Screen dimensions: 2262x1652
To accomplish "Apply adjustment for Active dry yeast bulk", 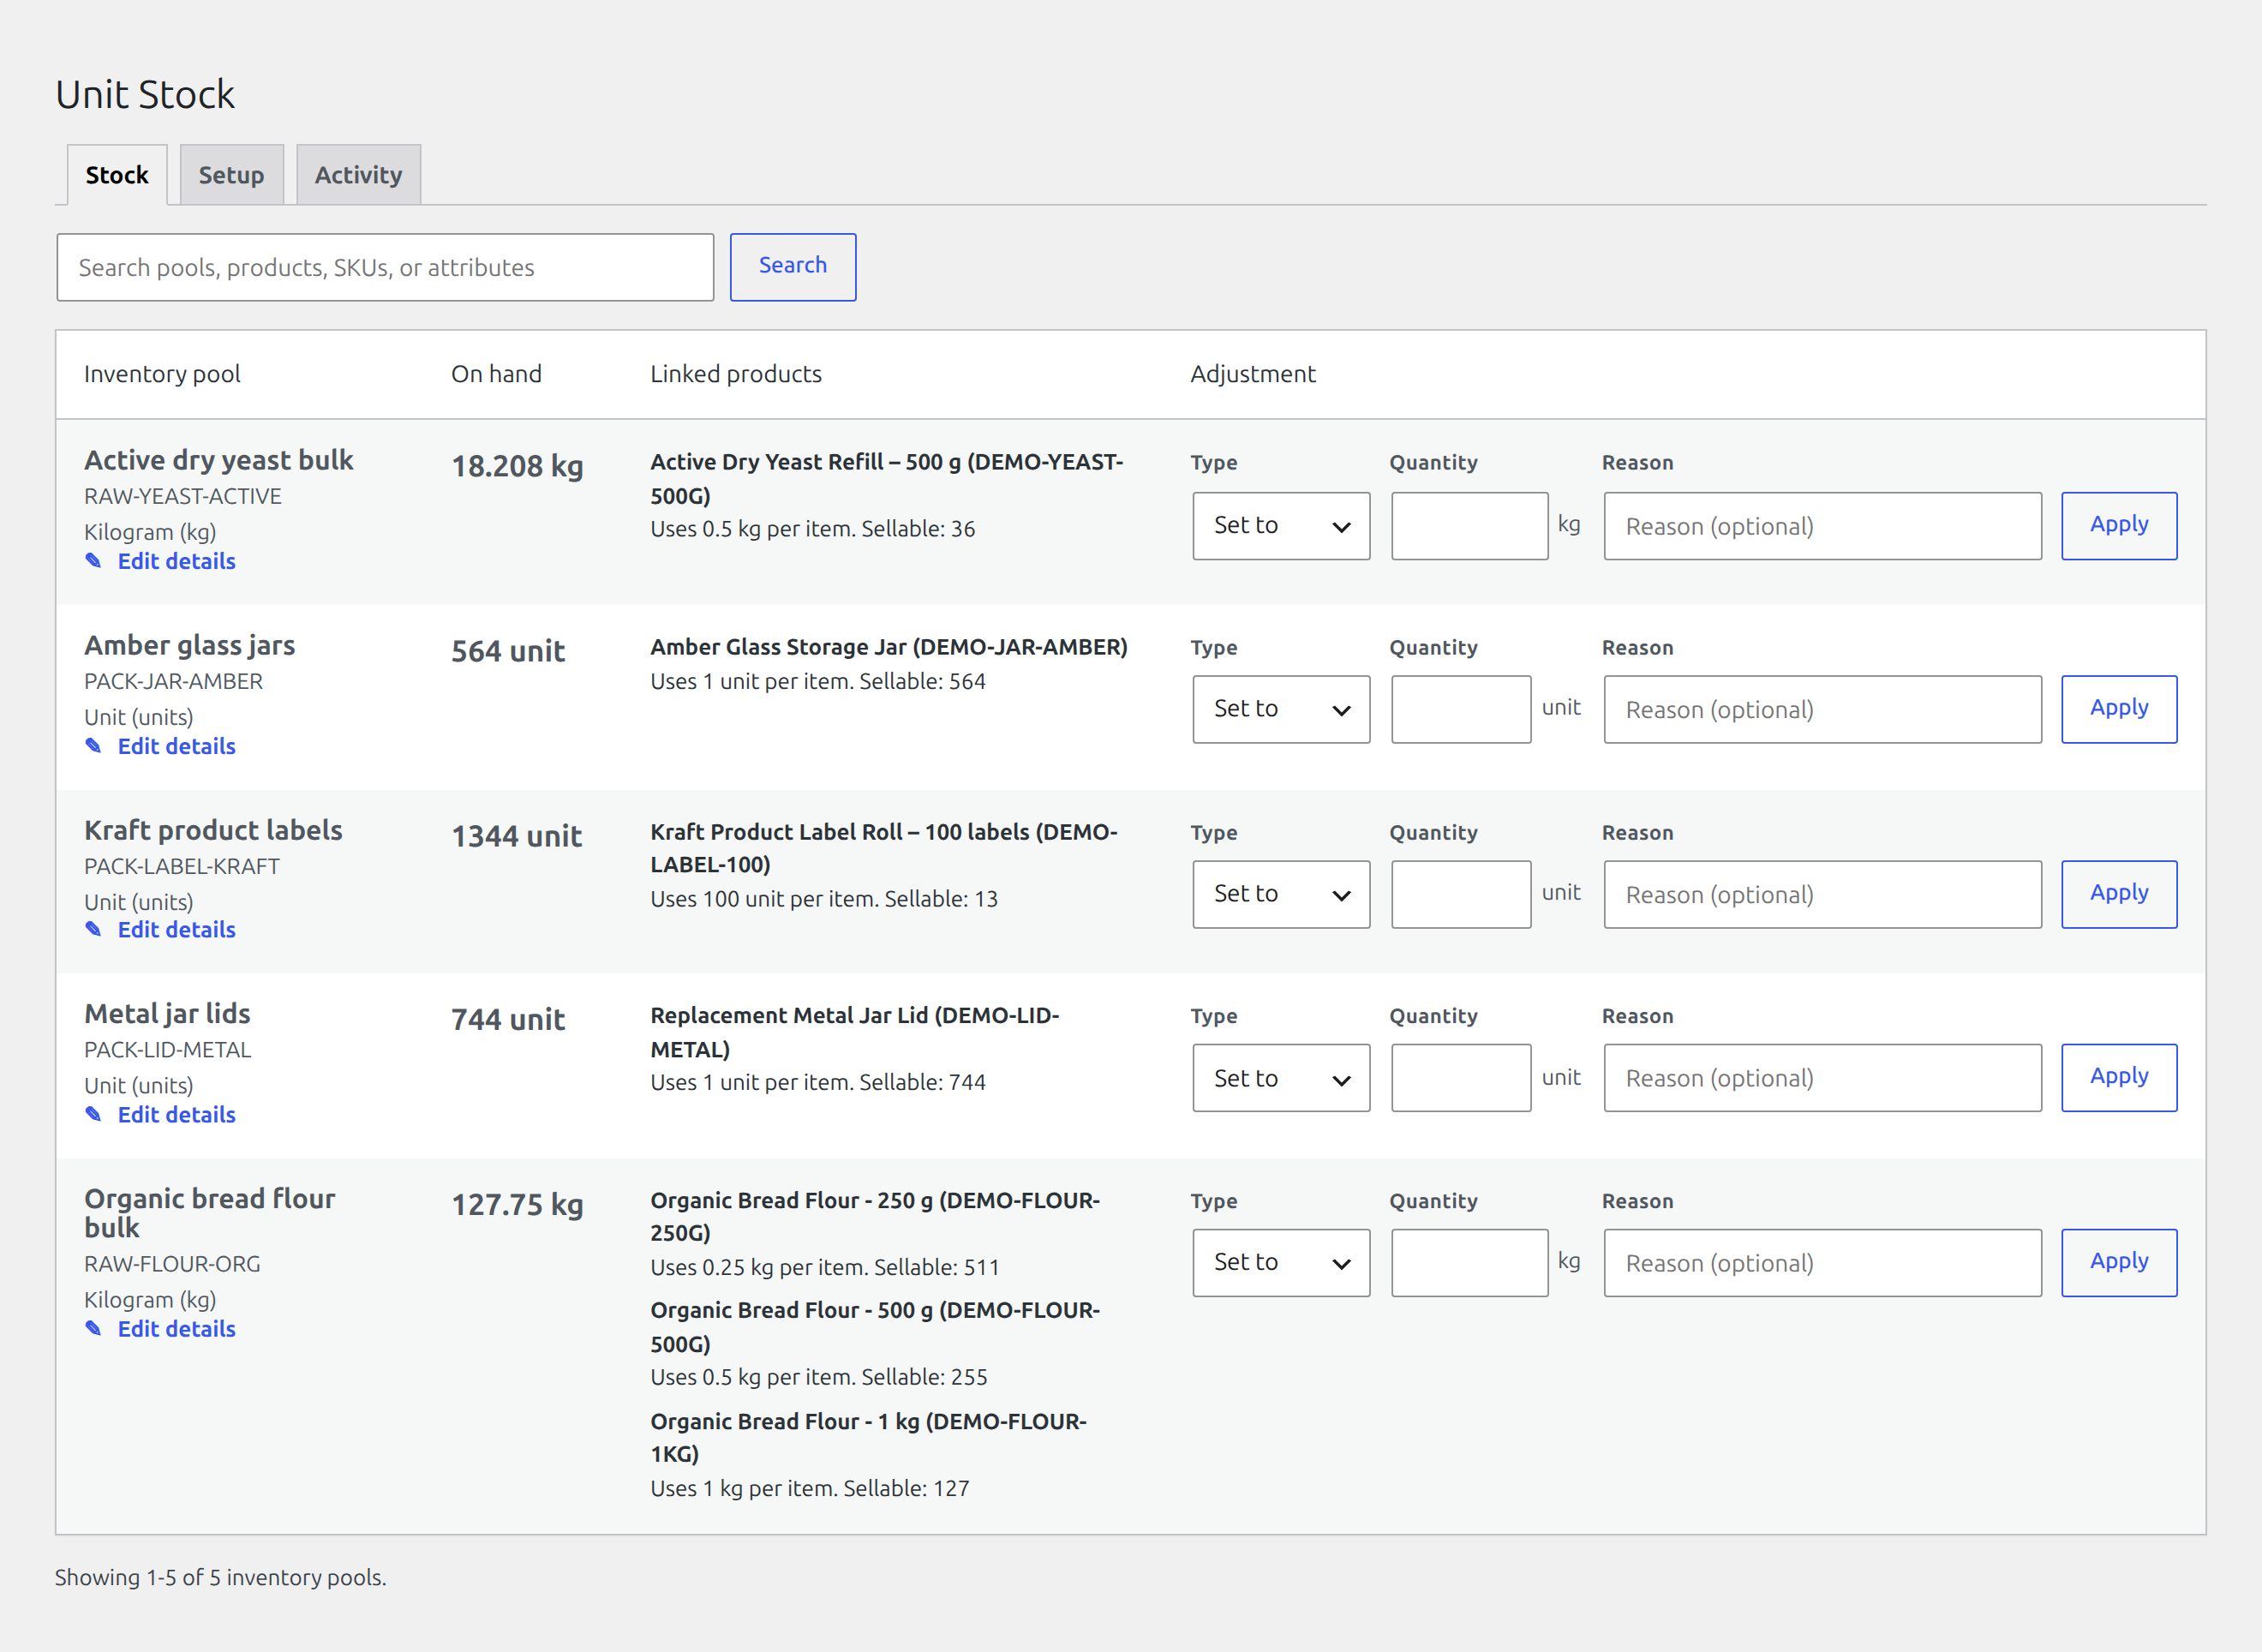I will tap(2119, 526).
